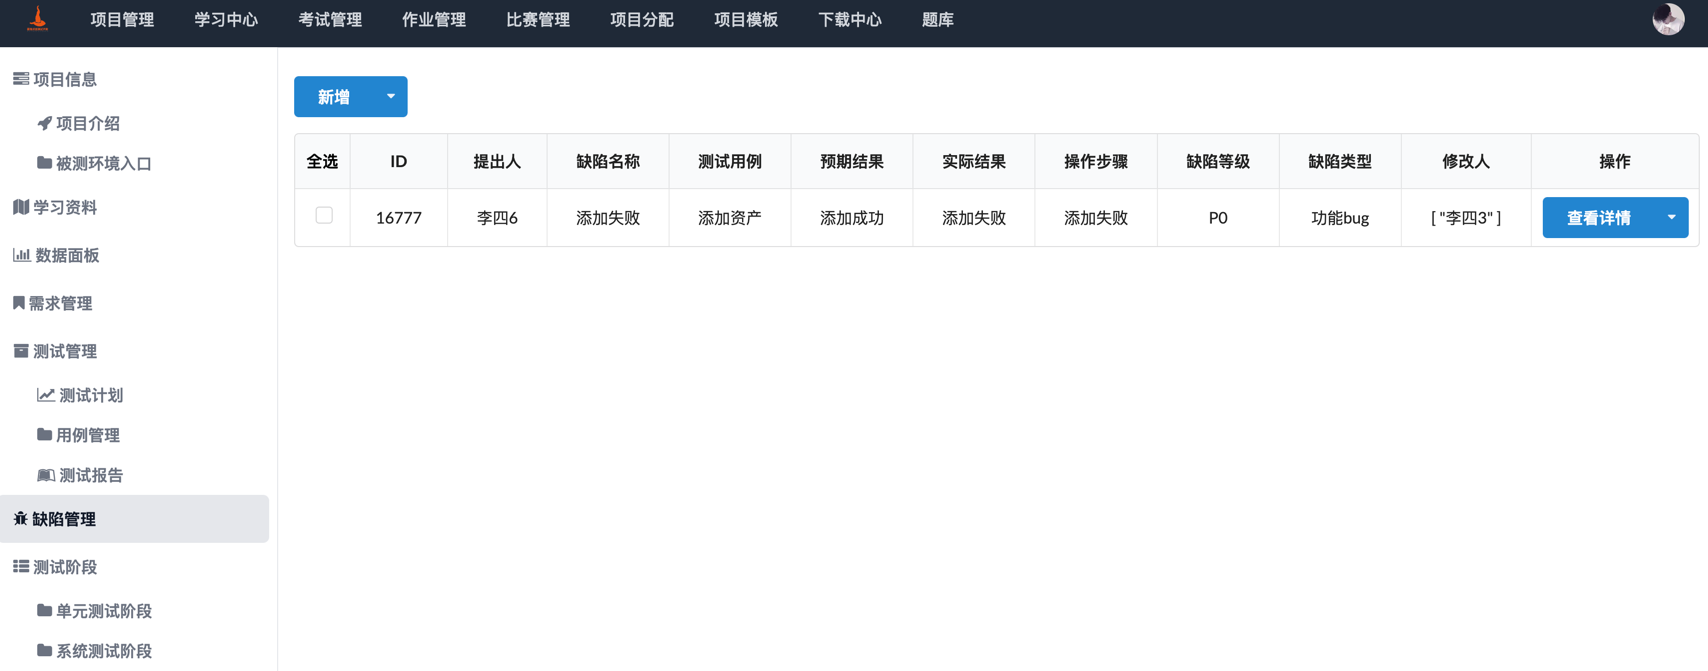This screenshot has height=671, width=1708.
Task: Click the 缺陷等级 column header
Action: [x=1218, y=161]
